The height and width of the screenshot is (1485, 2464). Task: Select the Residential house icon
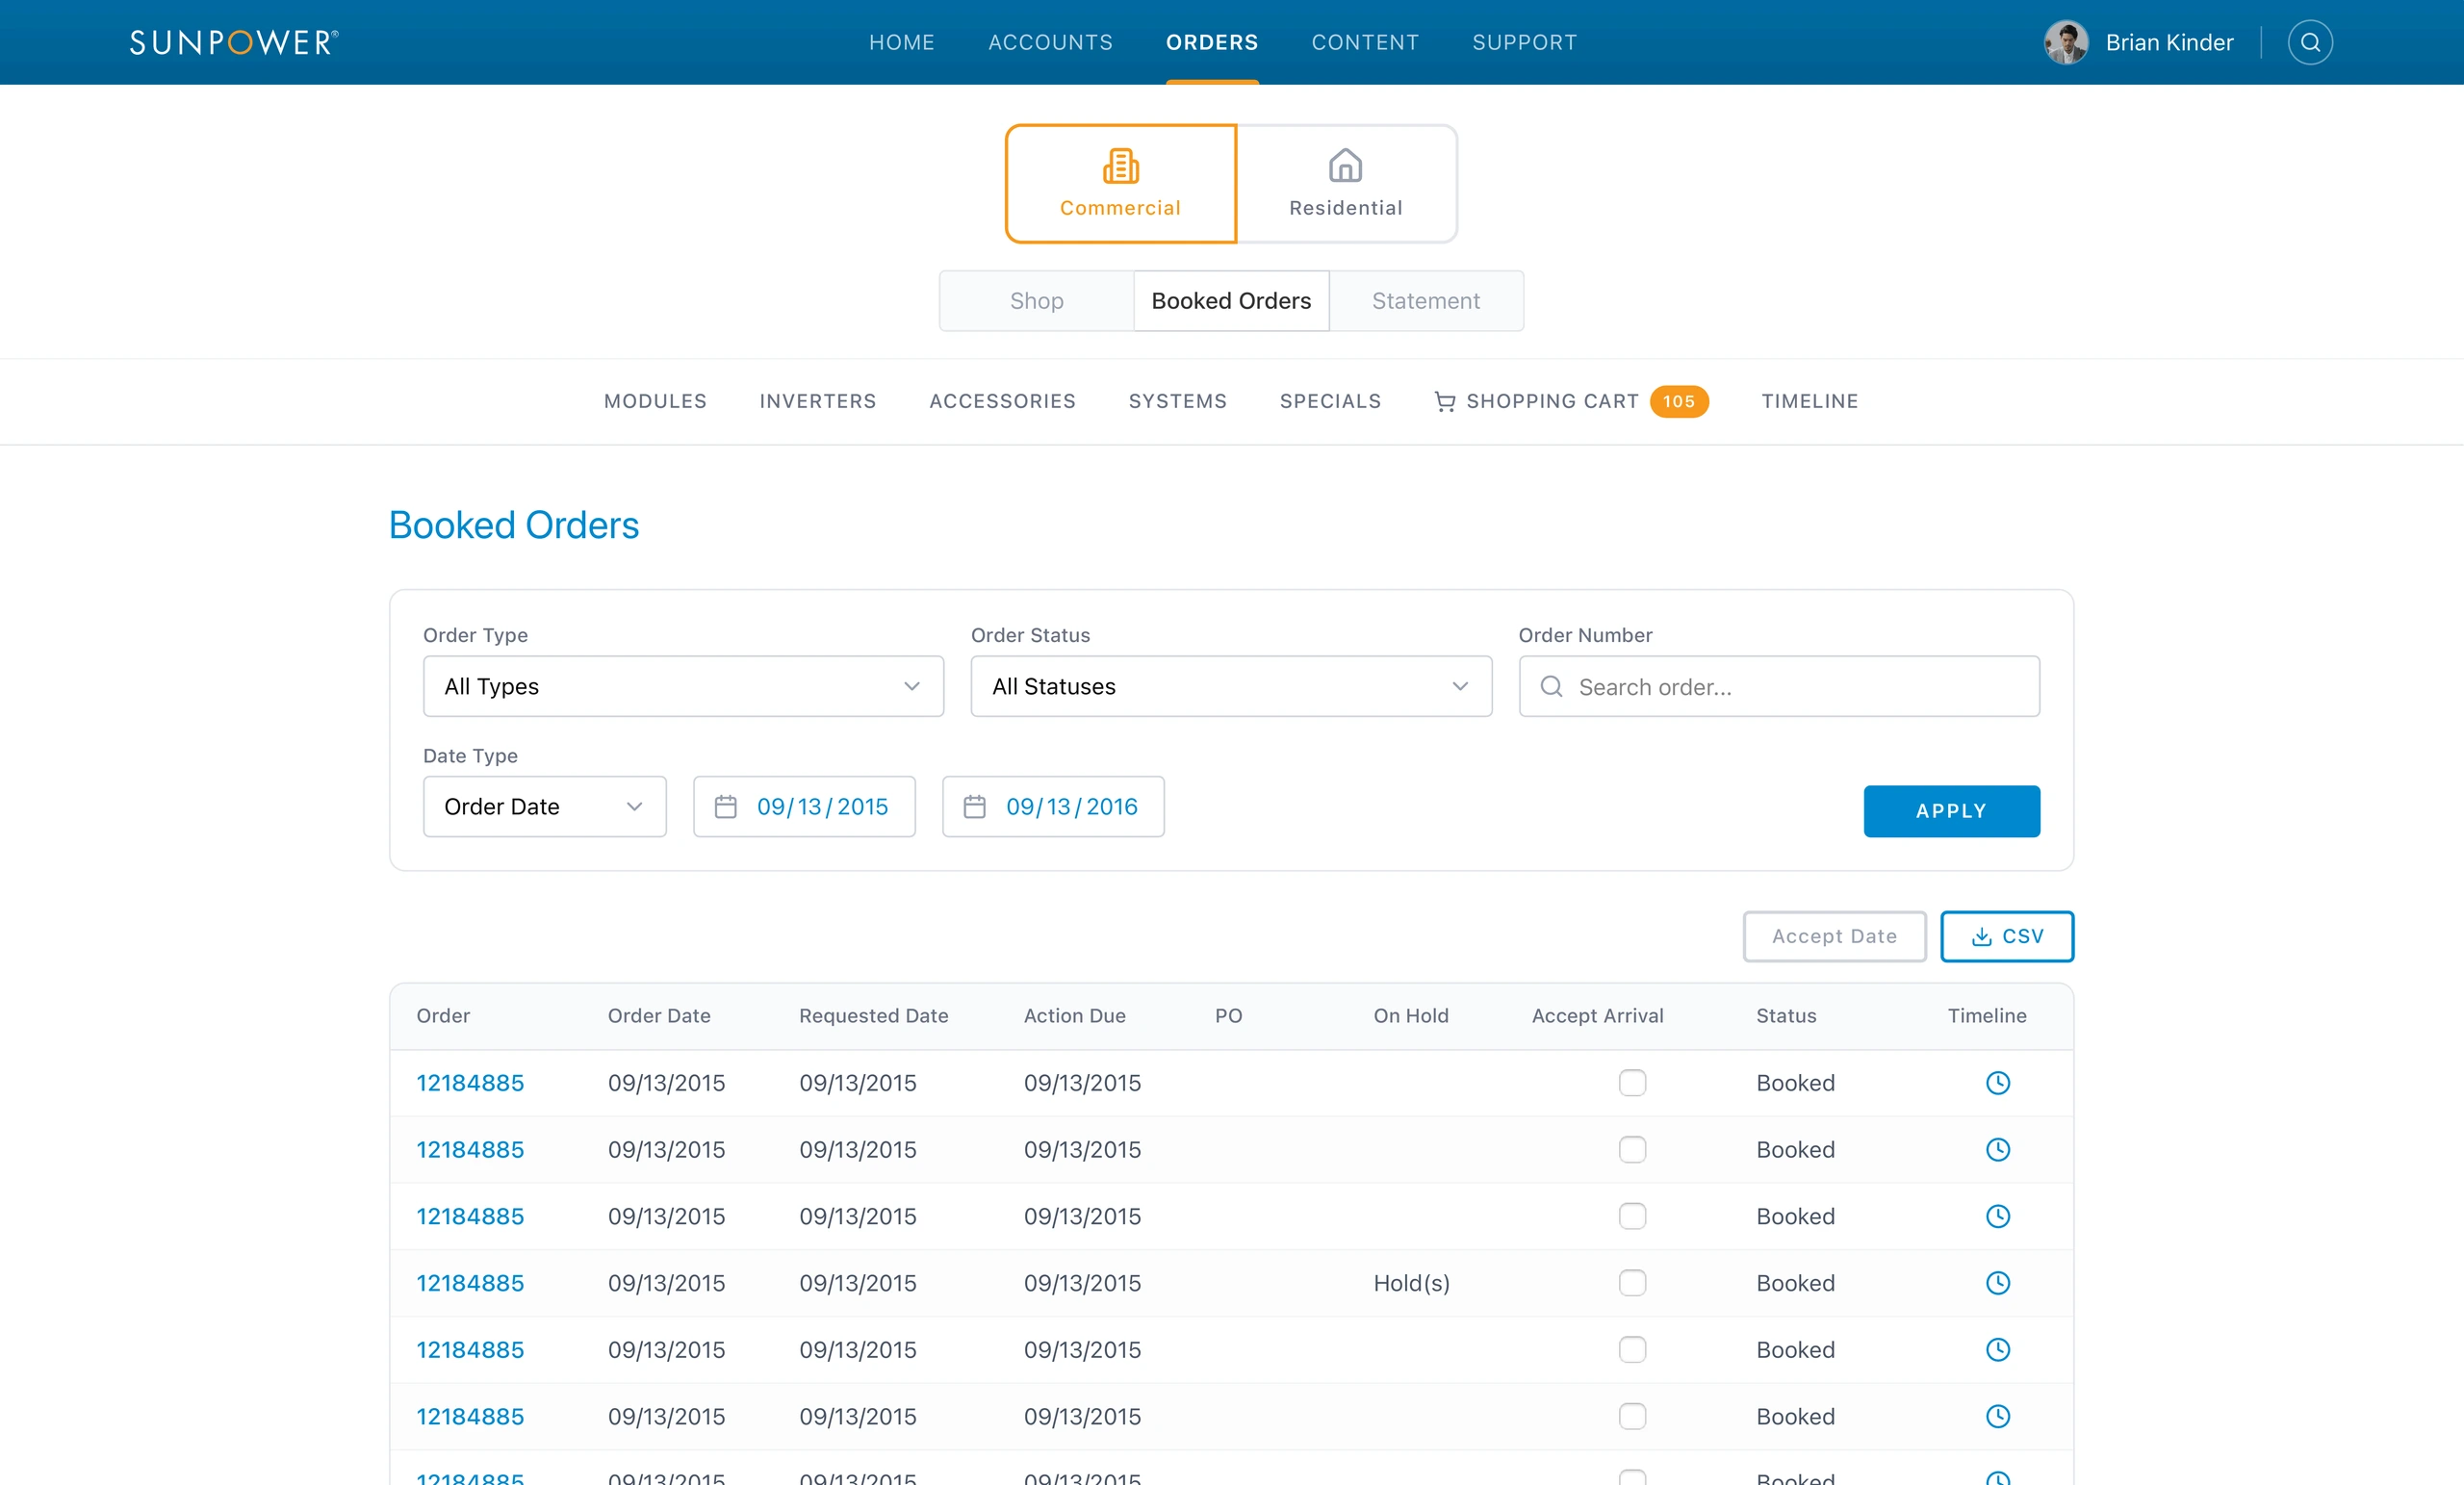coord(1345,165)
